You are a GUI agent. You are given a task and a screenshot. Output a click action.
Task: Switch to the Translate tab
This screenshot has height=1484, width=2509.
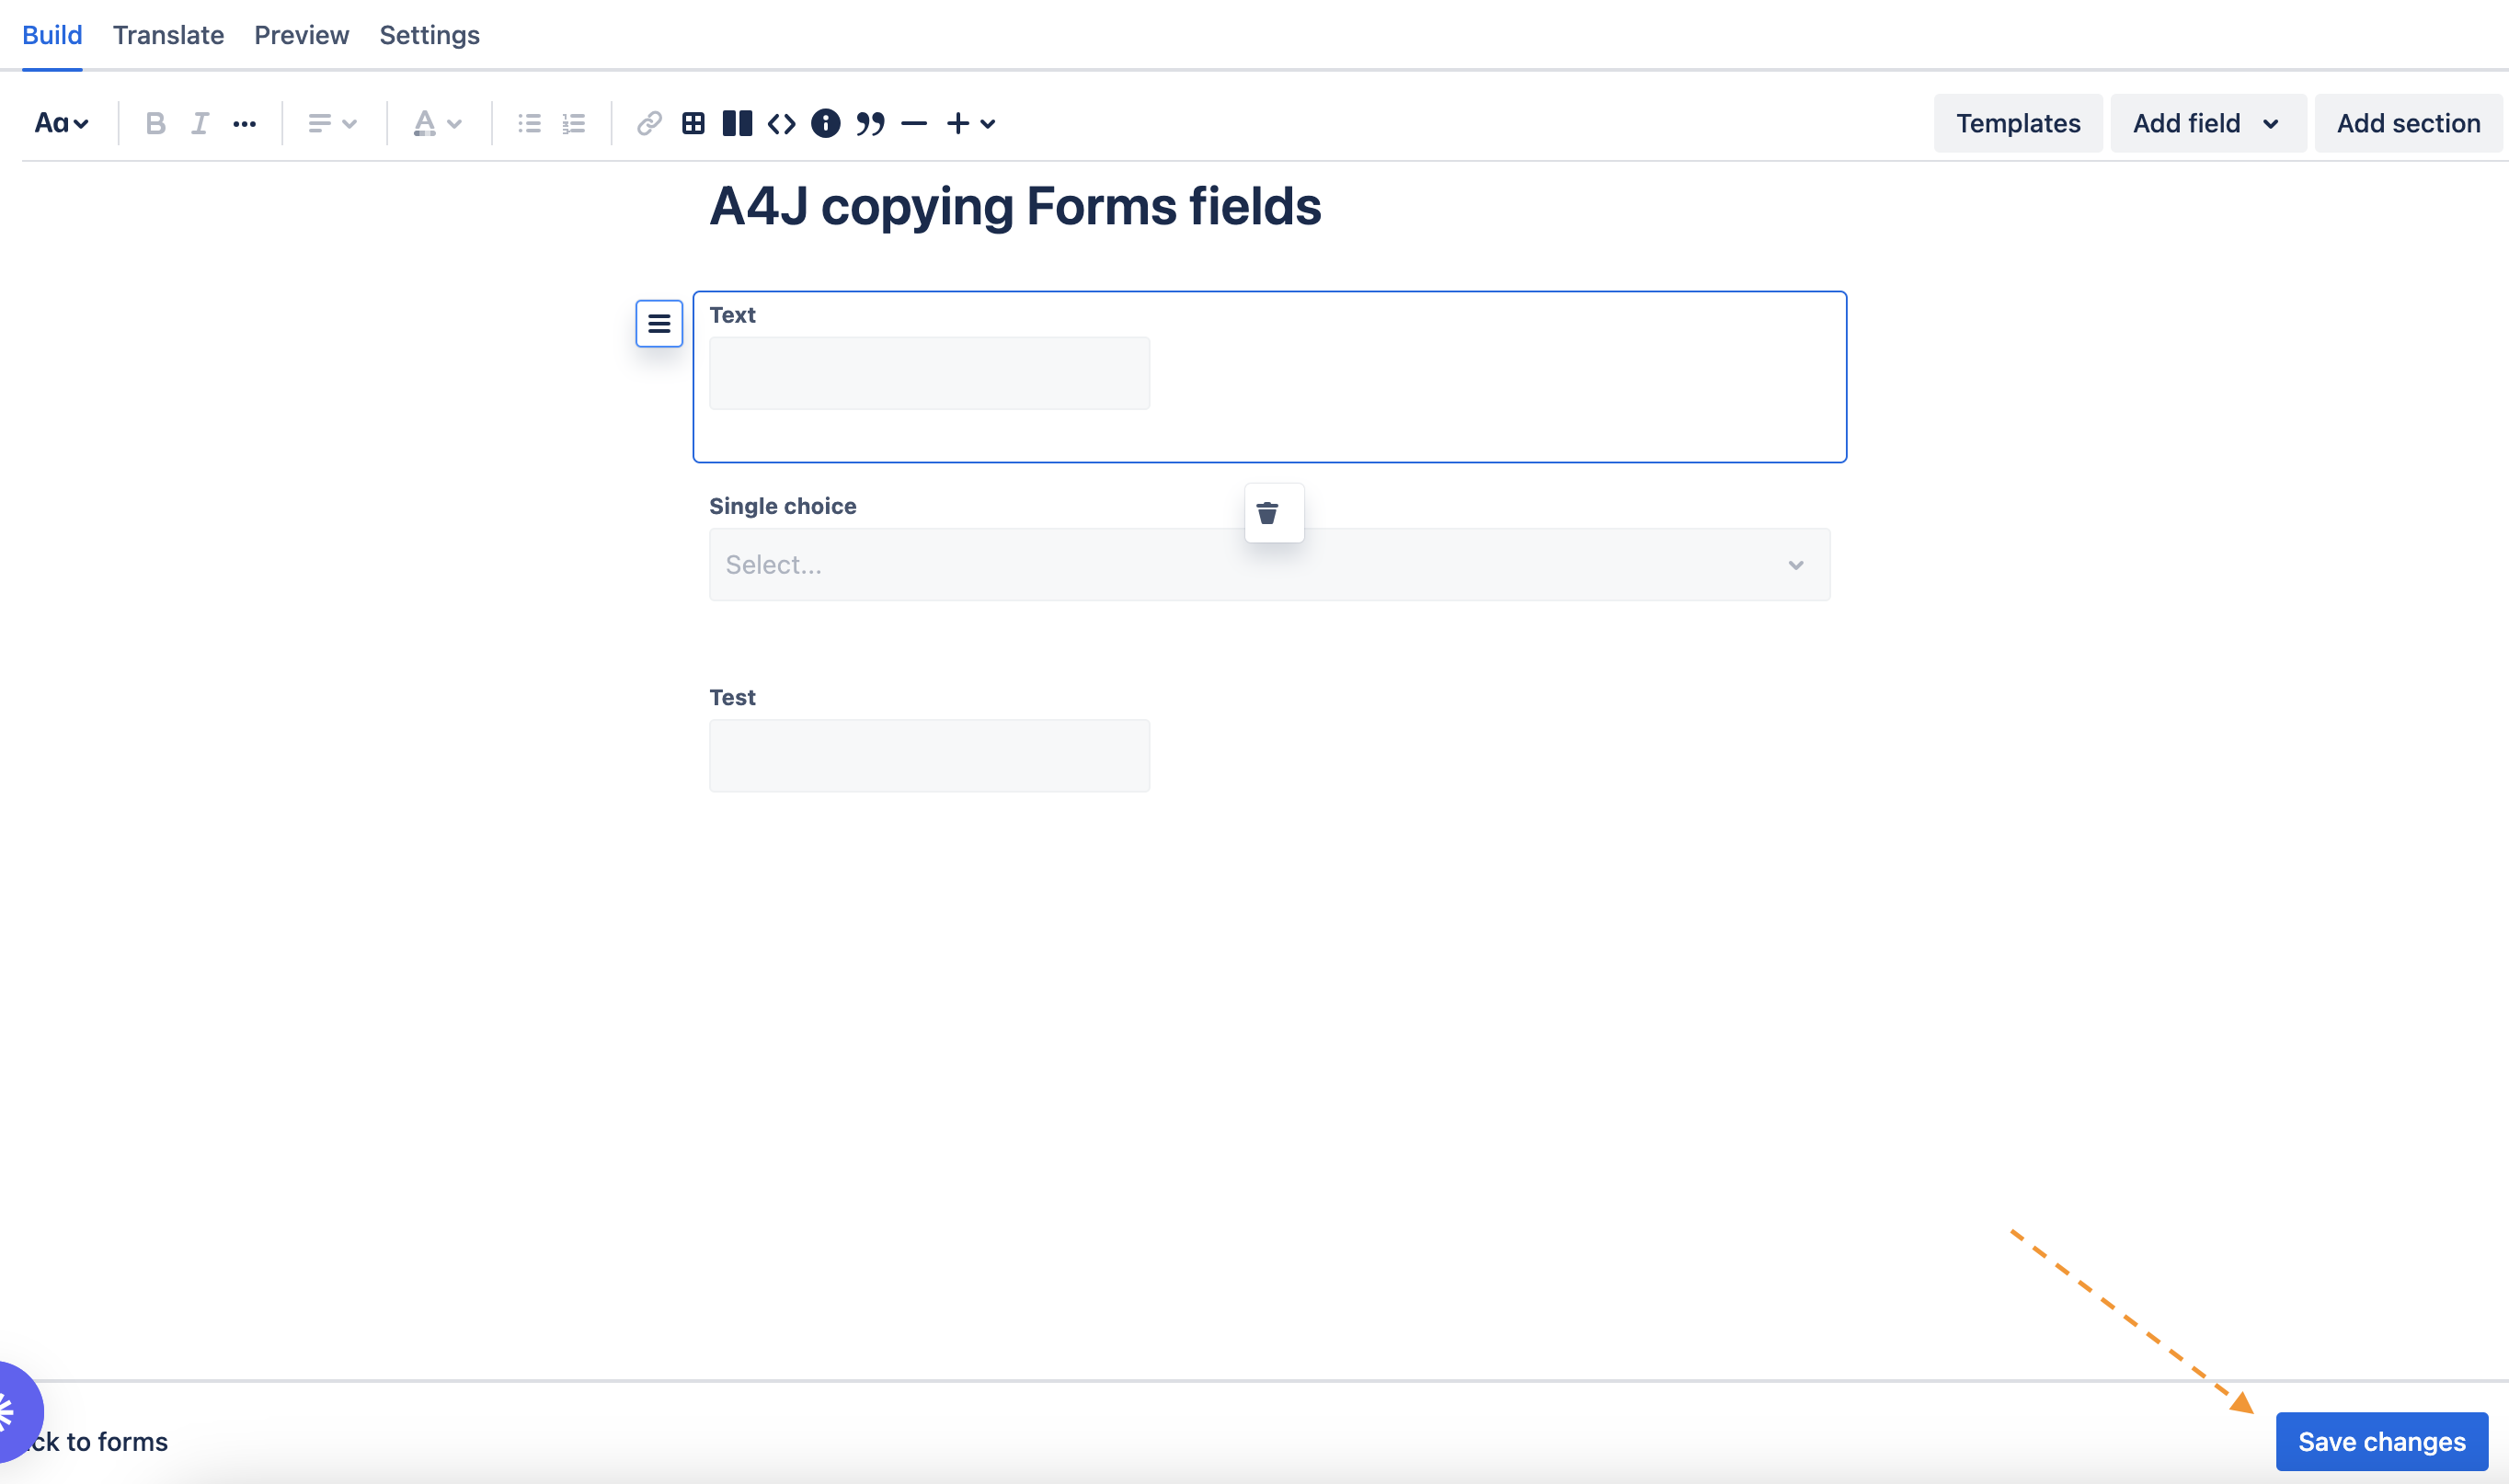point(168,35)
